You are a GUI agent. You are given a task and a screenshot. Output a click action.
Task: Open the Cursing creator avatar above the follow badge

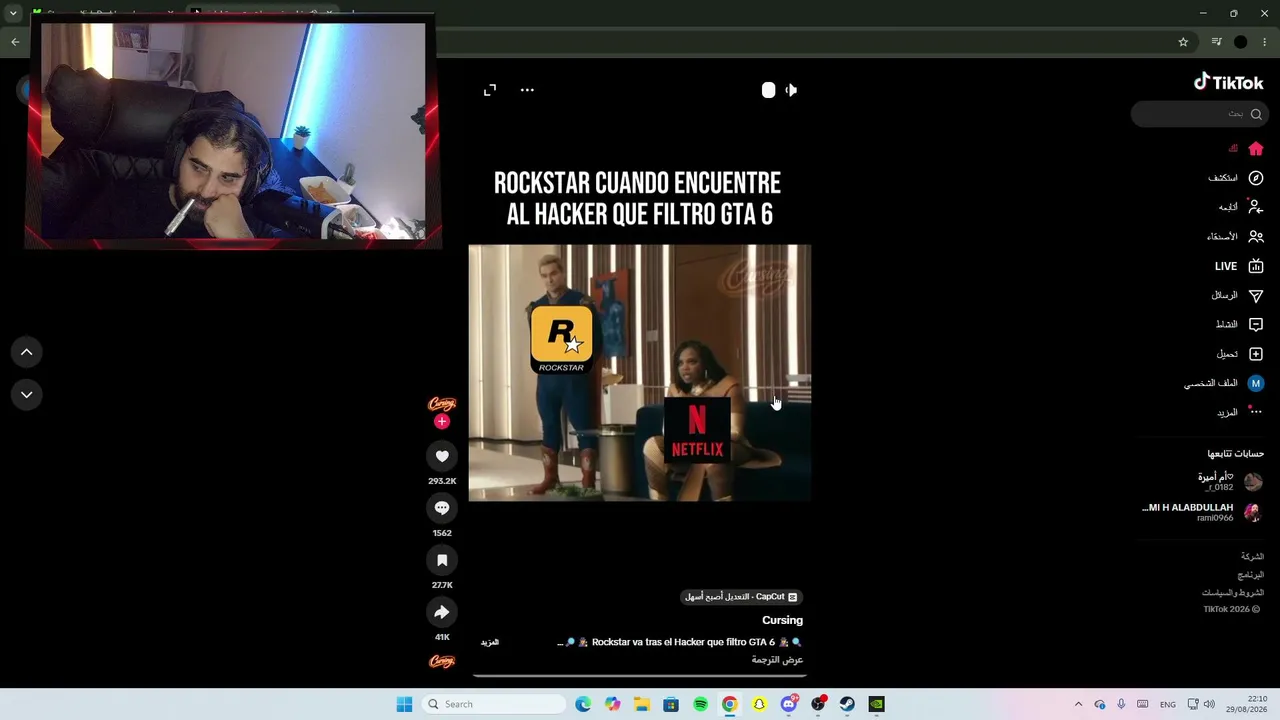pyautogui.click(x=442, y=404)
